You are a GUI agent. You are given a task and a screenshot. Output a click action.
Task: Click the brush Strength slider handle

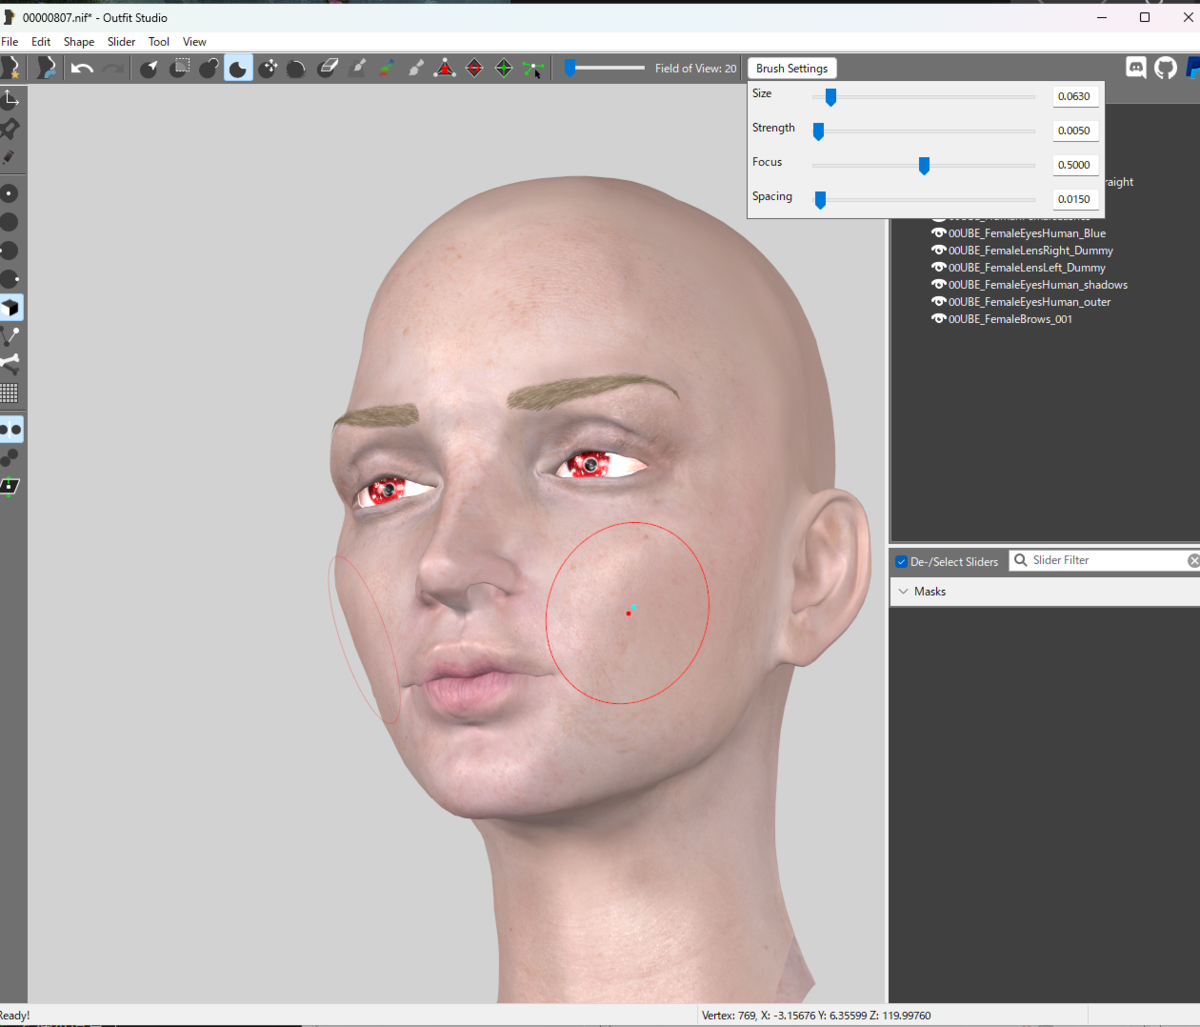[x=818, y=131]
